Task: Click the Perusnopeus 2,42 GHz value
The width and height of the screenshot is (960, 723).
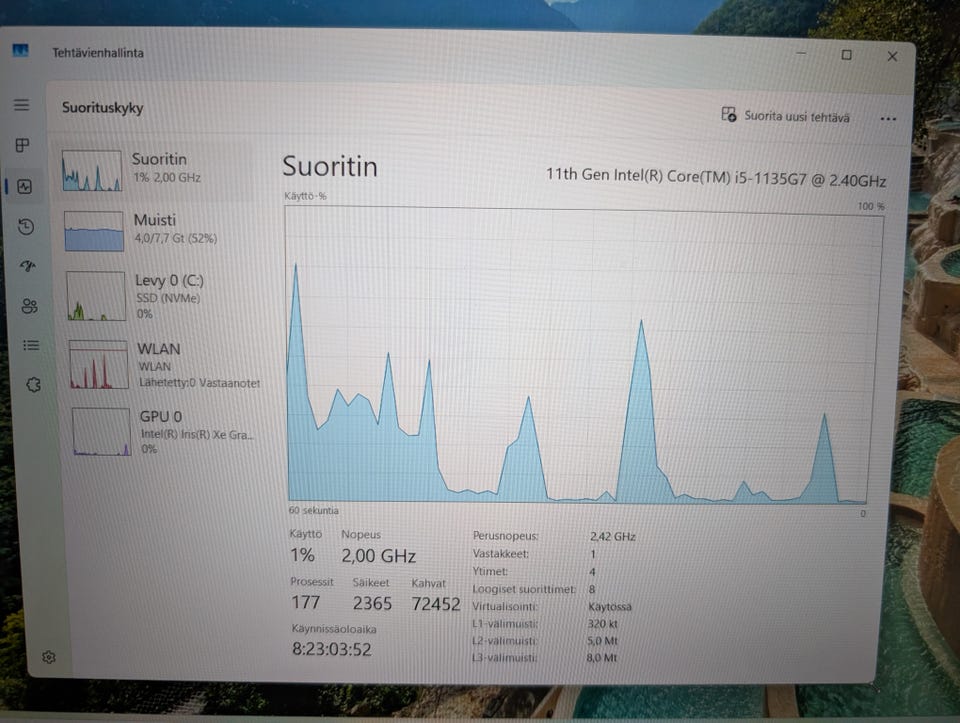Action: point(612,536)
